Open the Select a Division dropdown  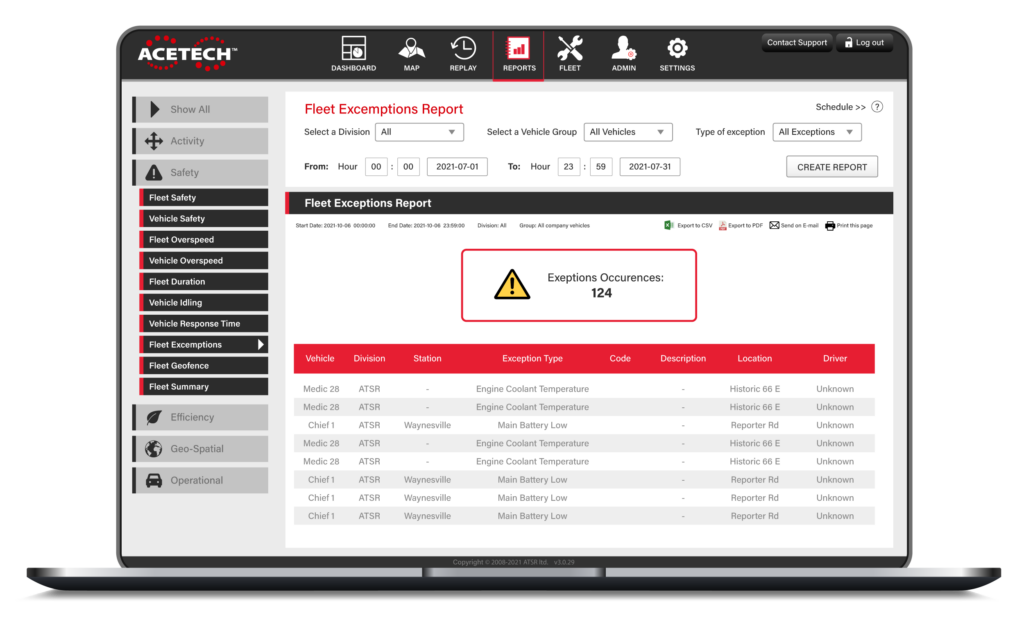(419, 131)
